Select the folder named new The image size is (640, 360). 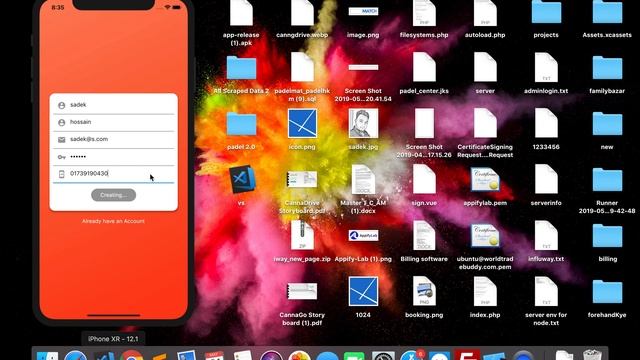click(x=607, y=123)
